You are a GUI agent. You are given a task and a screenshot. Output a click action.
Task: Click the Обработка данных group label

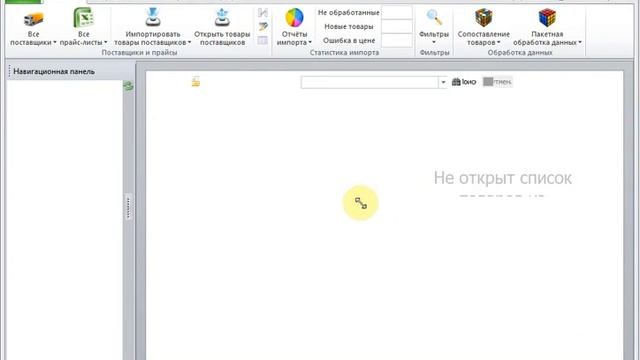tap(520, 53)
